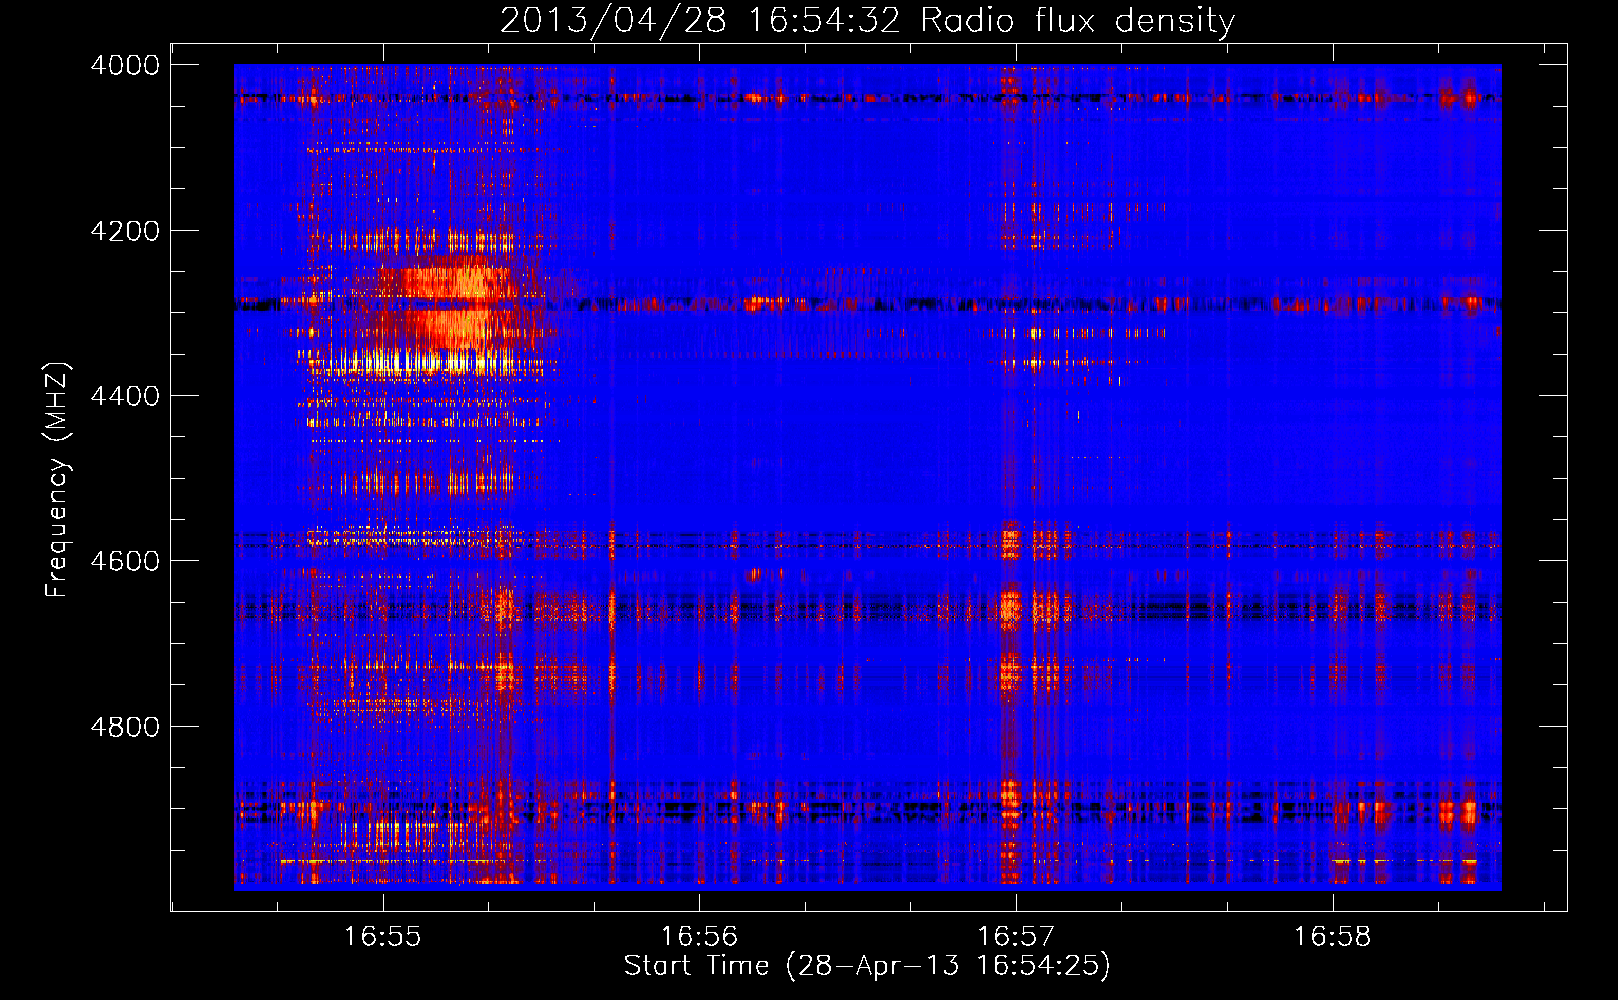The height and width of the screenshot is (1000, 1618).
Task: Click the 16:55 time axis label
Action: tap(383, 937)
